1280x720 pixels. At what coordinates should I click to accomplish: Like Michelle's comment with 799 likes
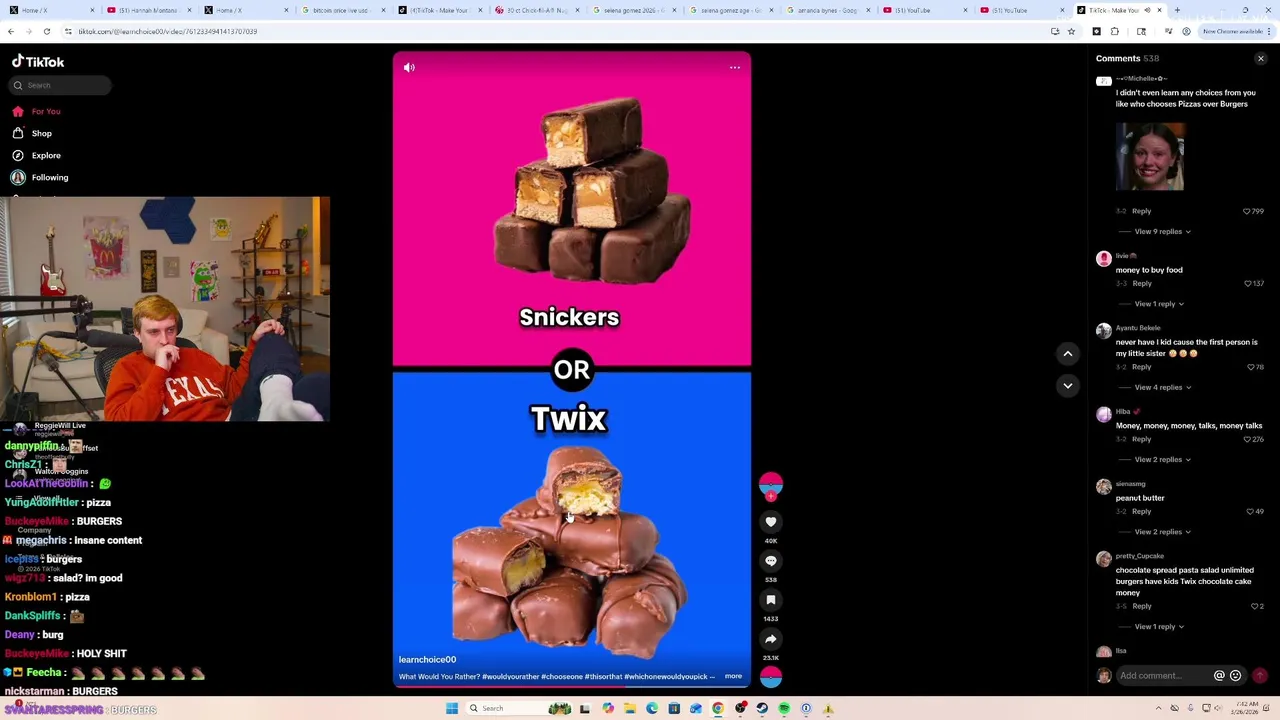[1247, 212]
